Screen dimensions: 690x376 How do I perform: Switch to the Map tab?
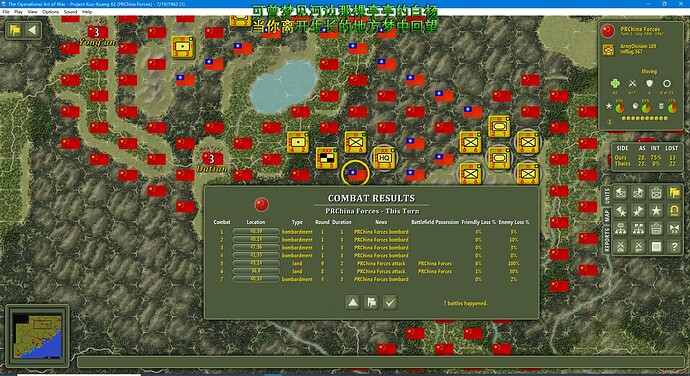tap(607, 216)
